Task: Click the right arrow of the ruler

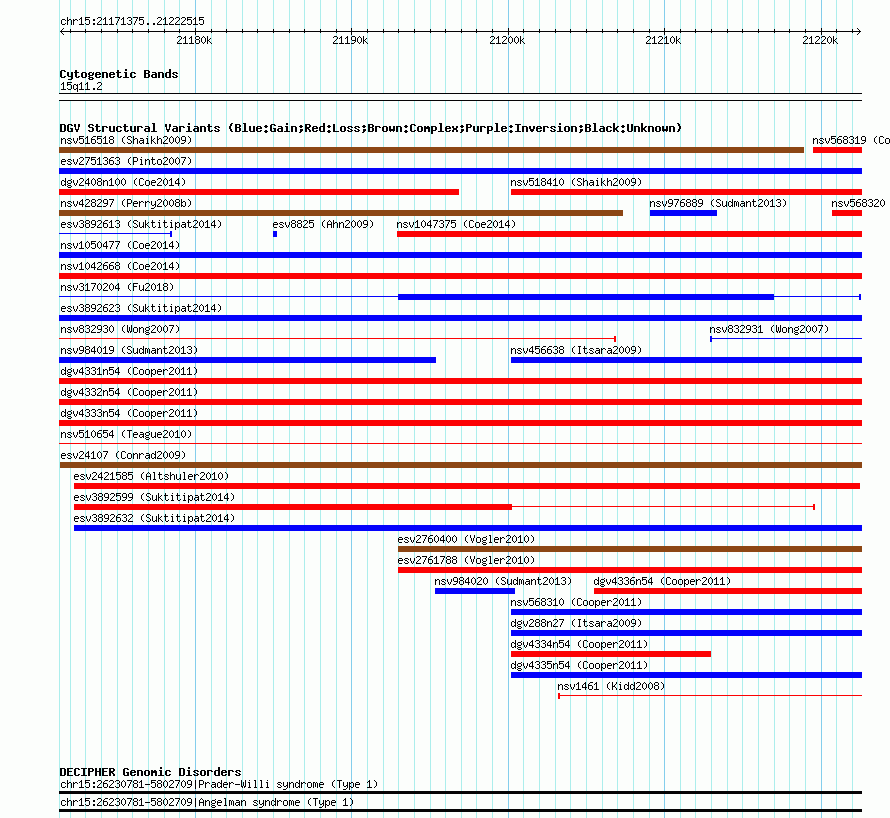Action: (x=858, y=31)
